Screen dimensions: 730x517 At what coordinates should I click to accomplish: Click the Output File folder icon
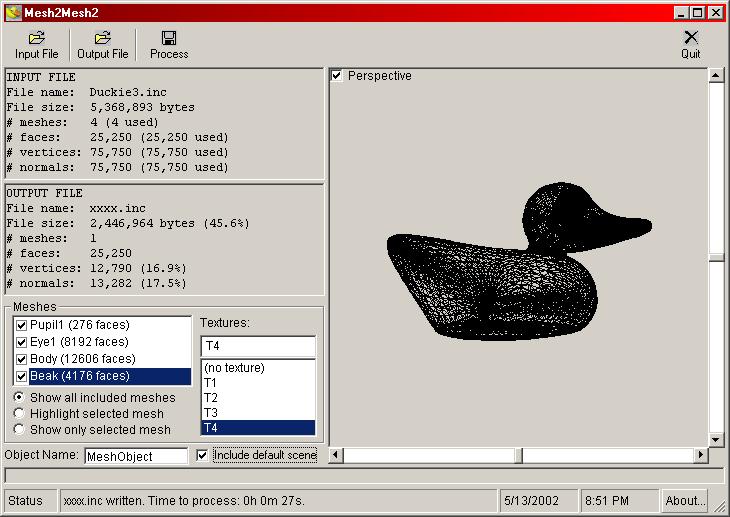(103, 38)
